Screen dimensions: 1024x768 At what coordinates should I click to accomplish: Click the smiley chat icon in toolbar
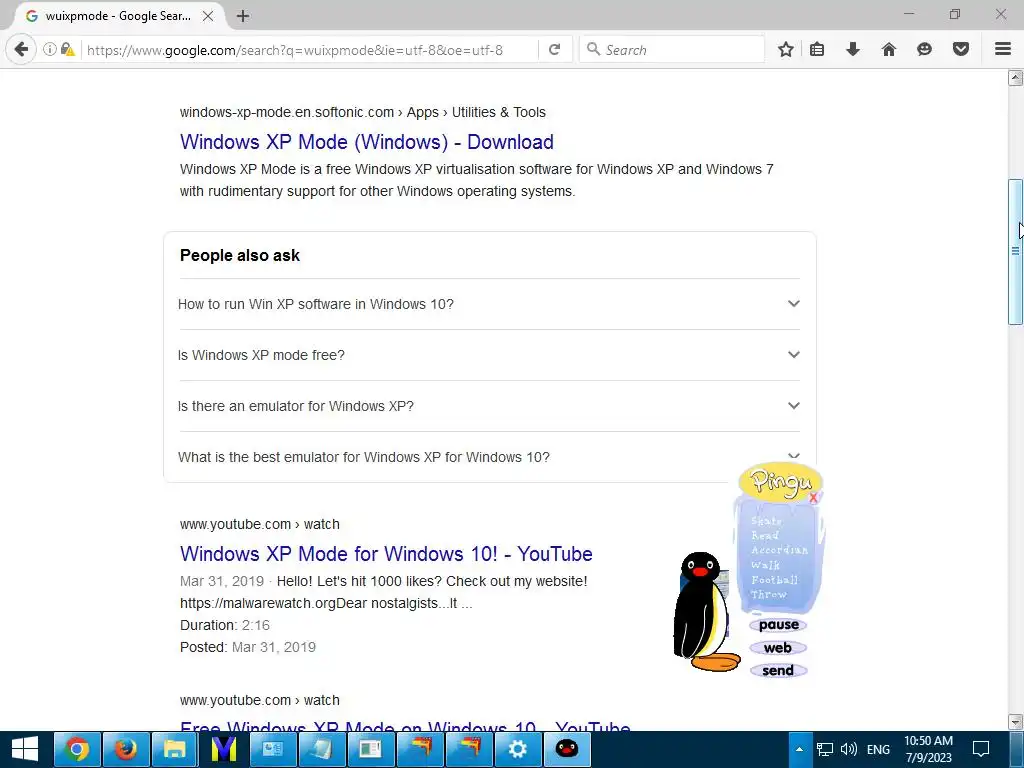click(924, 49)
